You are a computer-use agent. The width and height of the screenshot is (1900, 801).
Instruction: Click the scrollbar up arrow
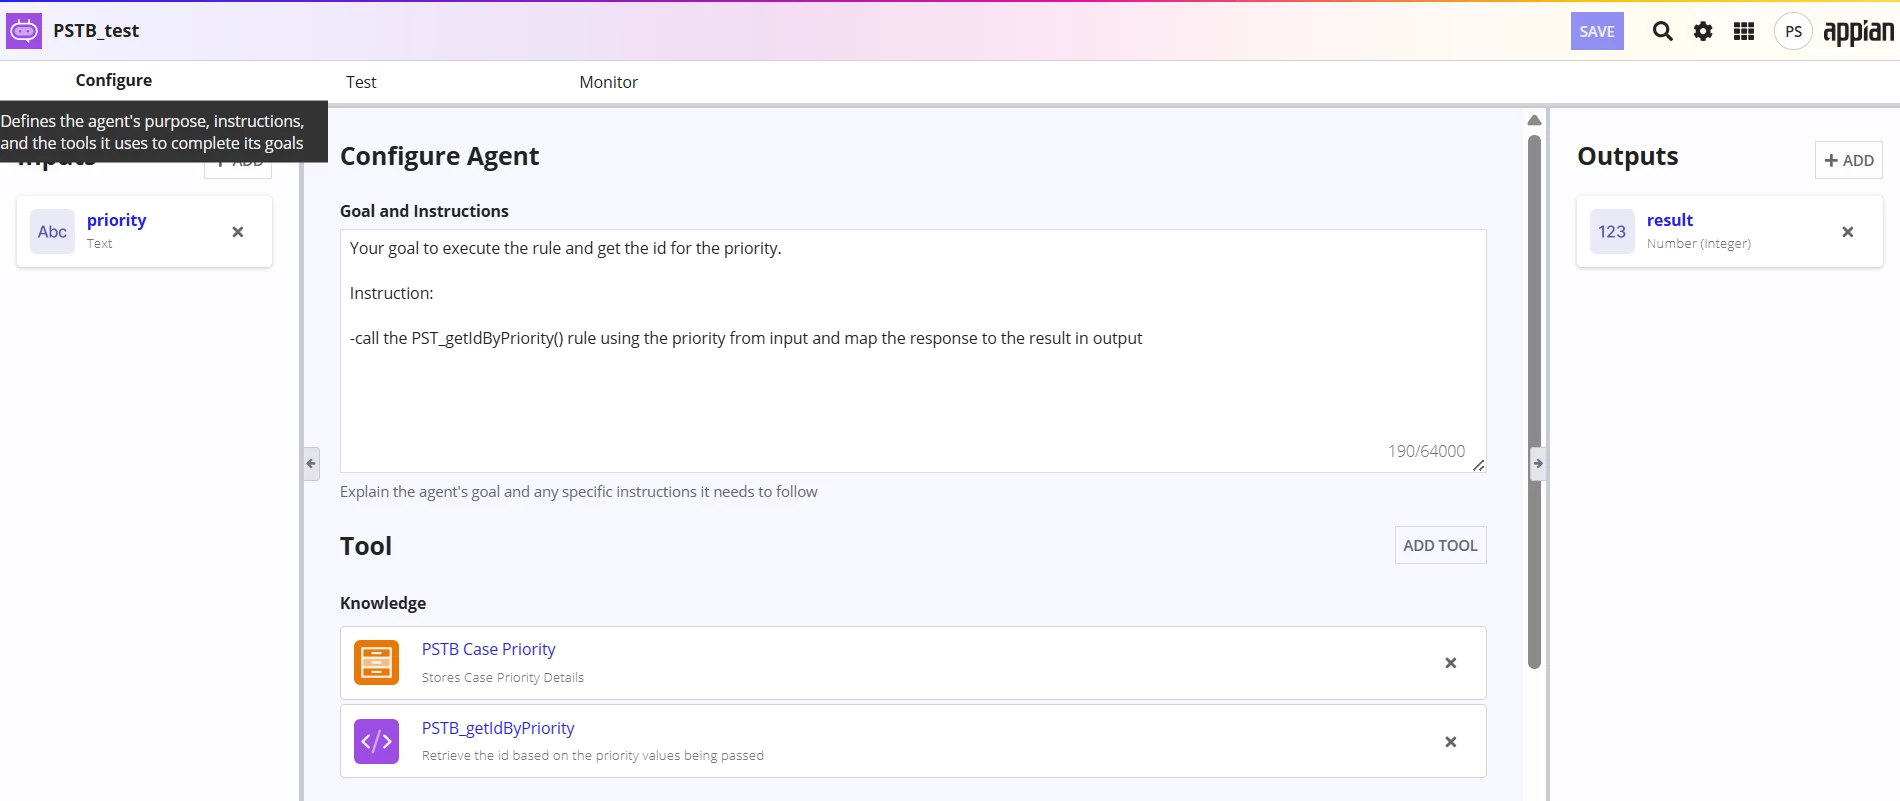tap(1534, 120)
